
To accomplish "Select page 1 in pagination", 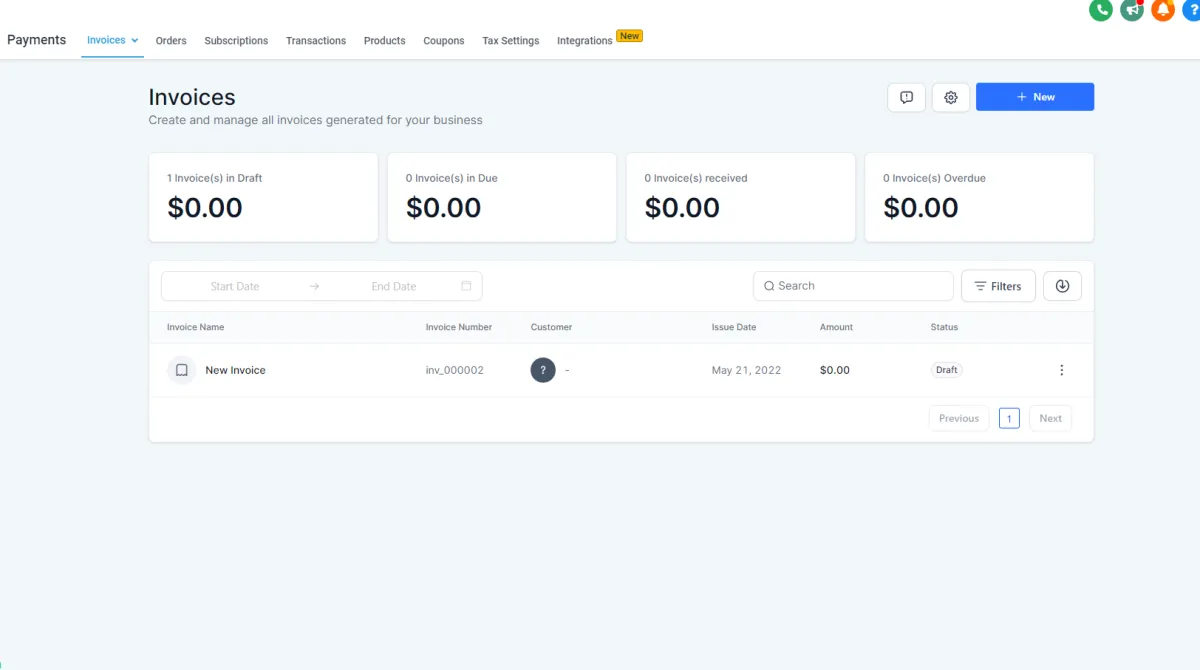I will 1010,418.
